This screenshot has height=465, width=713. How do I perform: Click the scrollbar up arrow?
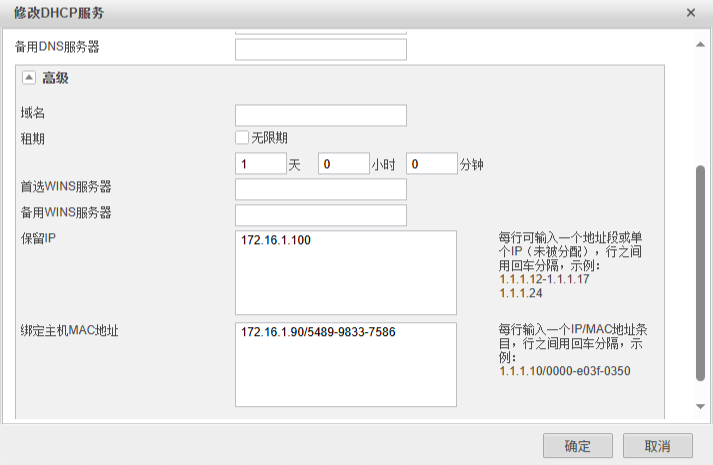pos(700,45)
